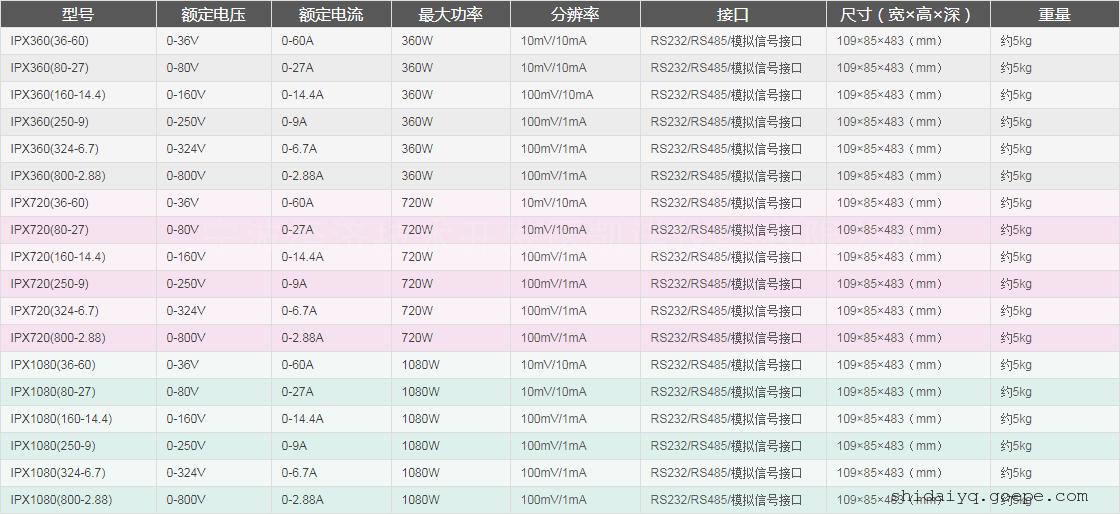1120x514 pixels.
Task: Select the IPX720(250-9) model cell
Action: (49, 284)
